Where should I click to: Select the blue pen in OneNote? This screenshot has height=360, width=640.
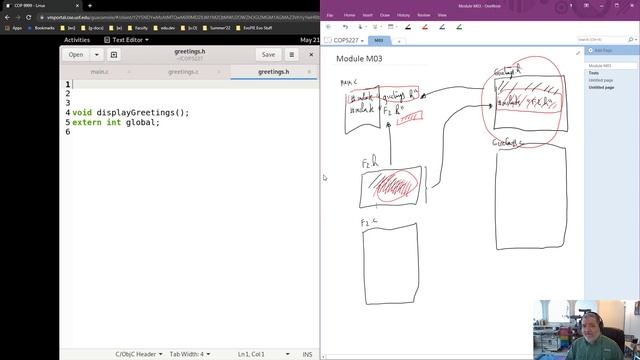point(442,27)
